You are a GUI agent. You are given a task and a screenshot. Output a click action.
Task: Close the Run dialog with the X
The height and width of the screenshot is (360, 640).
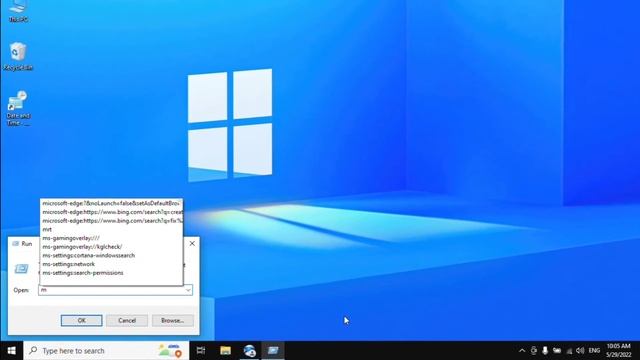[x=192, y=243]
